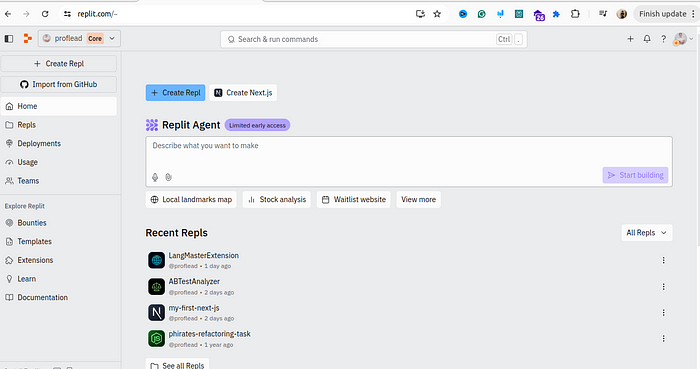This screenshot has width=700, height=369.
Task: Click the blue Create Repl button
Action: click(175, 93)
